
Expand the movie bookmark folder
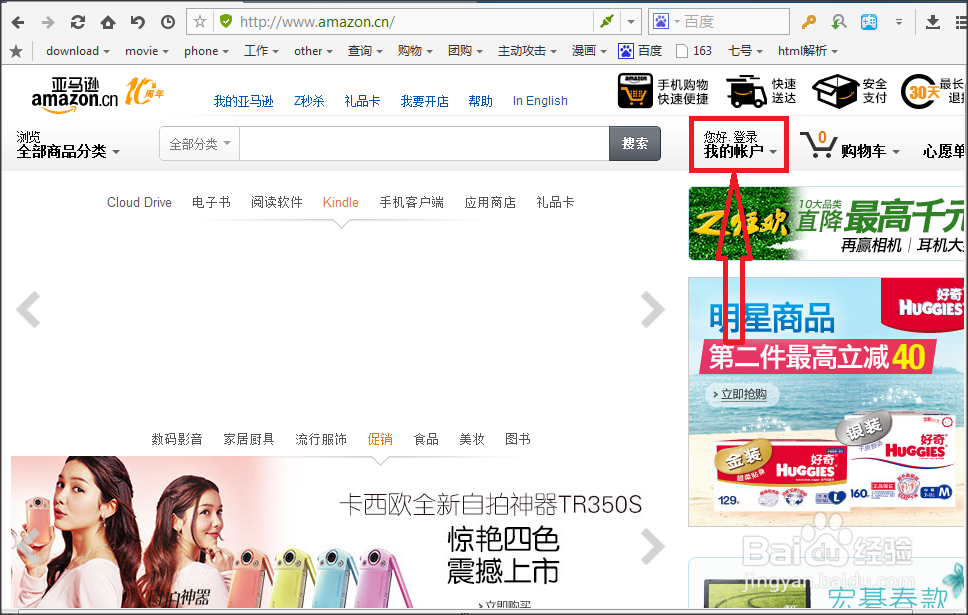click(x=147, y=51)
